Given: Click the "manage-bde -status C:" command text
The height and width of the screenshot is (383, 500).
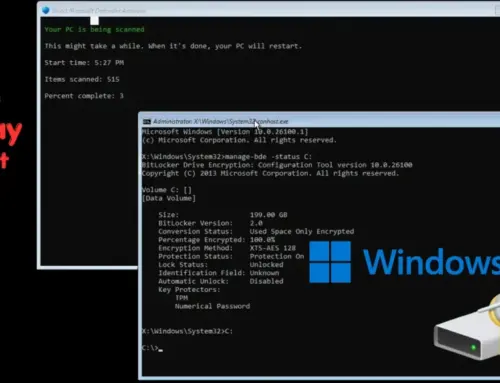Looking at the screenshot, I should (x=268, y=157).
